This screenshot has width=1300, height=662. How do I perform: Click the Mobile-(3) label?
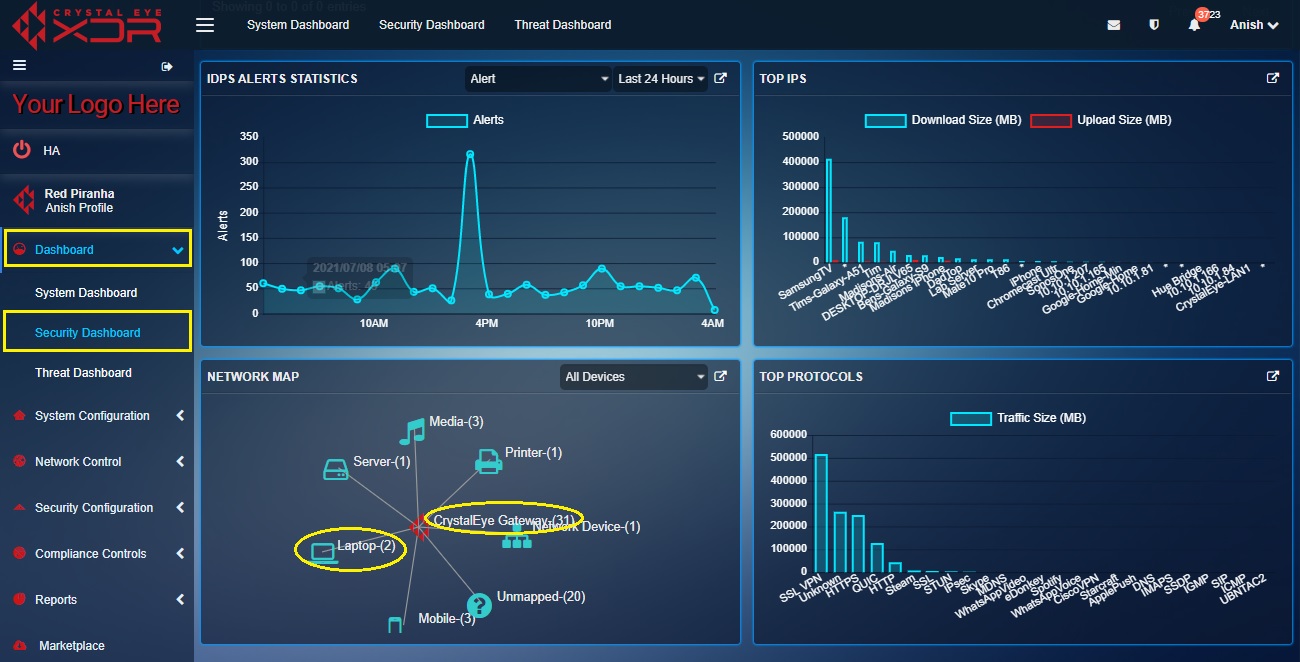tap(447, 619)
